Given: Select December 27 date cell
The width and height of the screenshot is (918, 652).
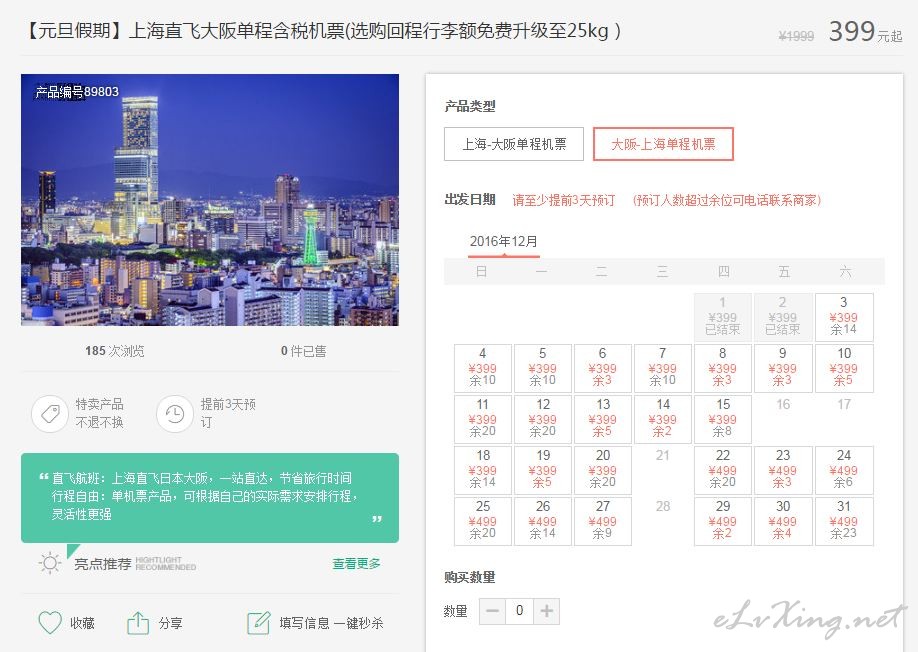Looking at the screenshot, I should [602, 521].
